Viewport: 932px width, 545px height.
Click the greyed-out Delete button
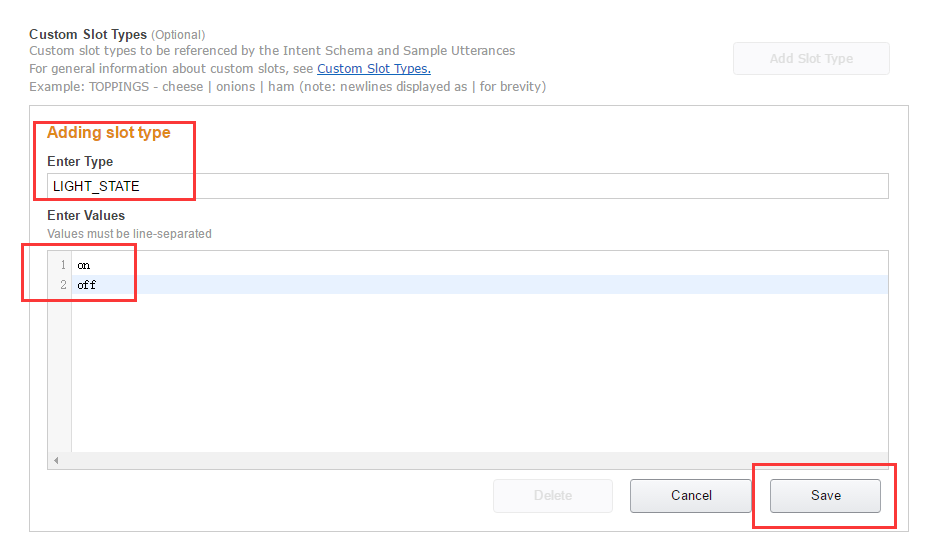[552, 496]
